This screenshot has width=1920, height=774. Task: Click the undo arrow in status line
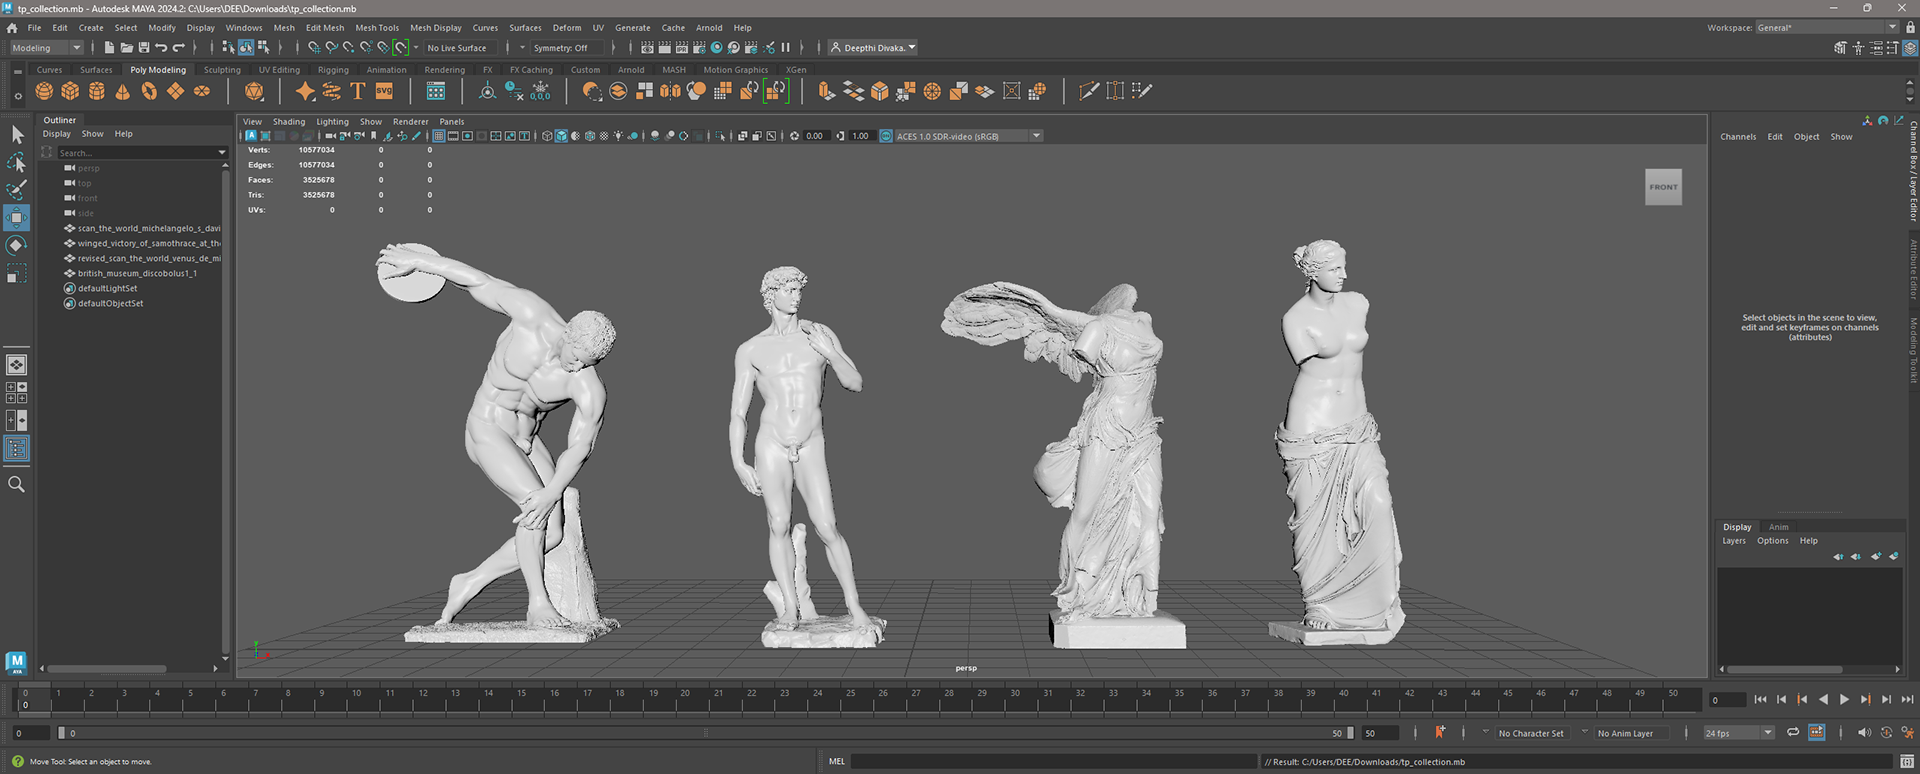[161, 48]
